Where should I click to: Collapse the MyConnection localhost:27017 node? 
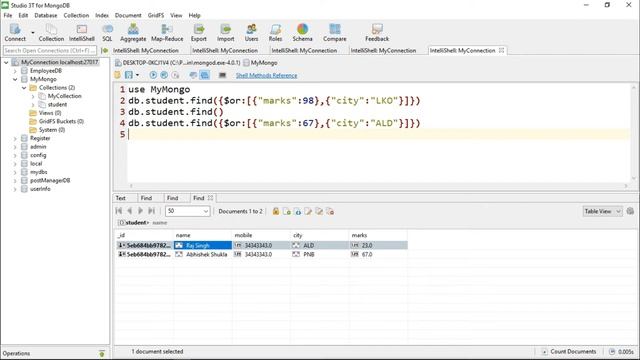pyautogui.click(x=6, y=62)
